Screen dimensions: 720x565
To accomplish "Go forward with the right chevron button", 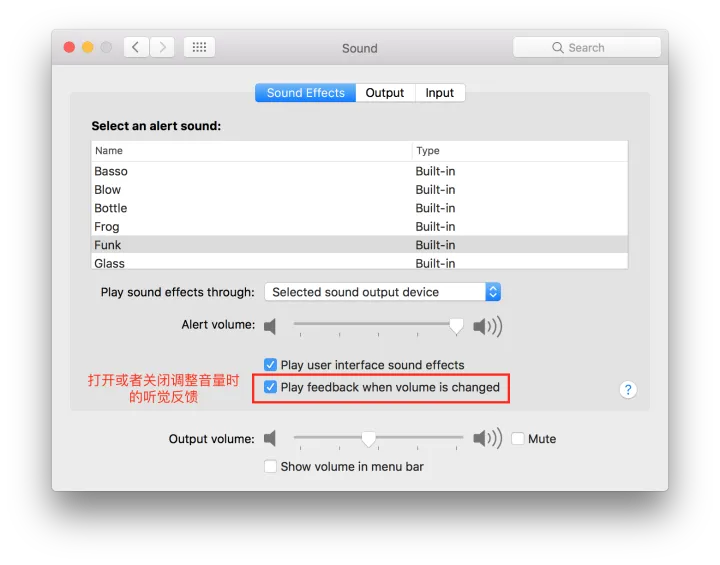I will coord(162,47).
